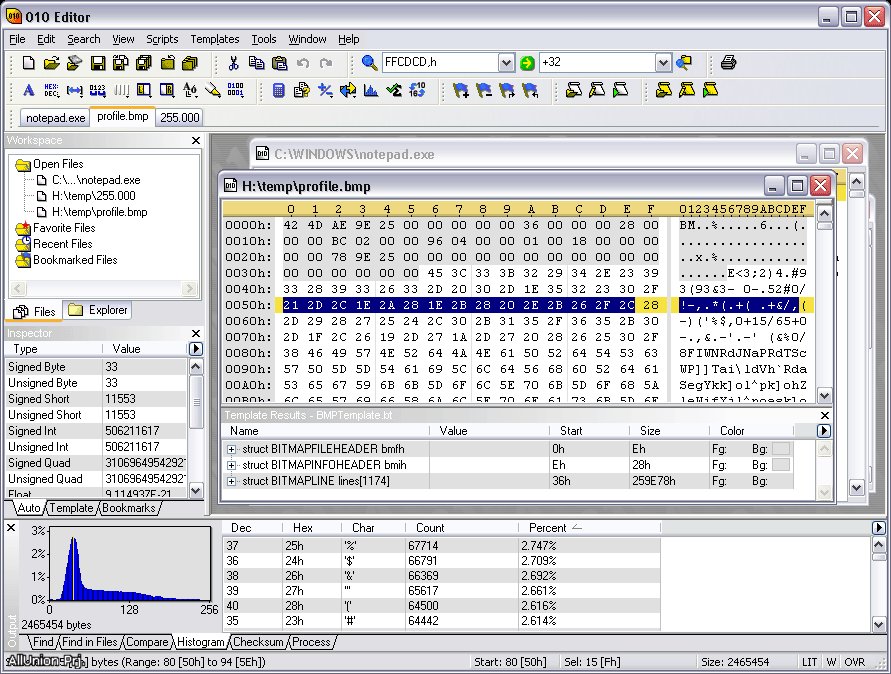Click the Convert base 10/16 icon
The height and width of the screenshot is (674, 891).
click(417, 90)
